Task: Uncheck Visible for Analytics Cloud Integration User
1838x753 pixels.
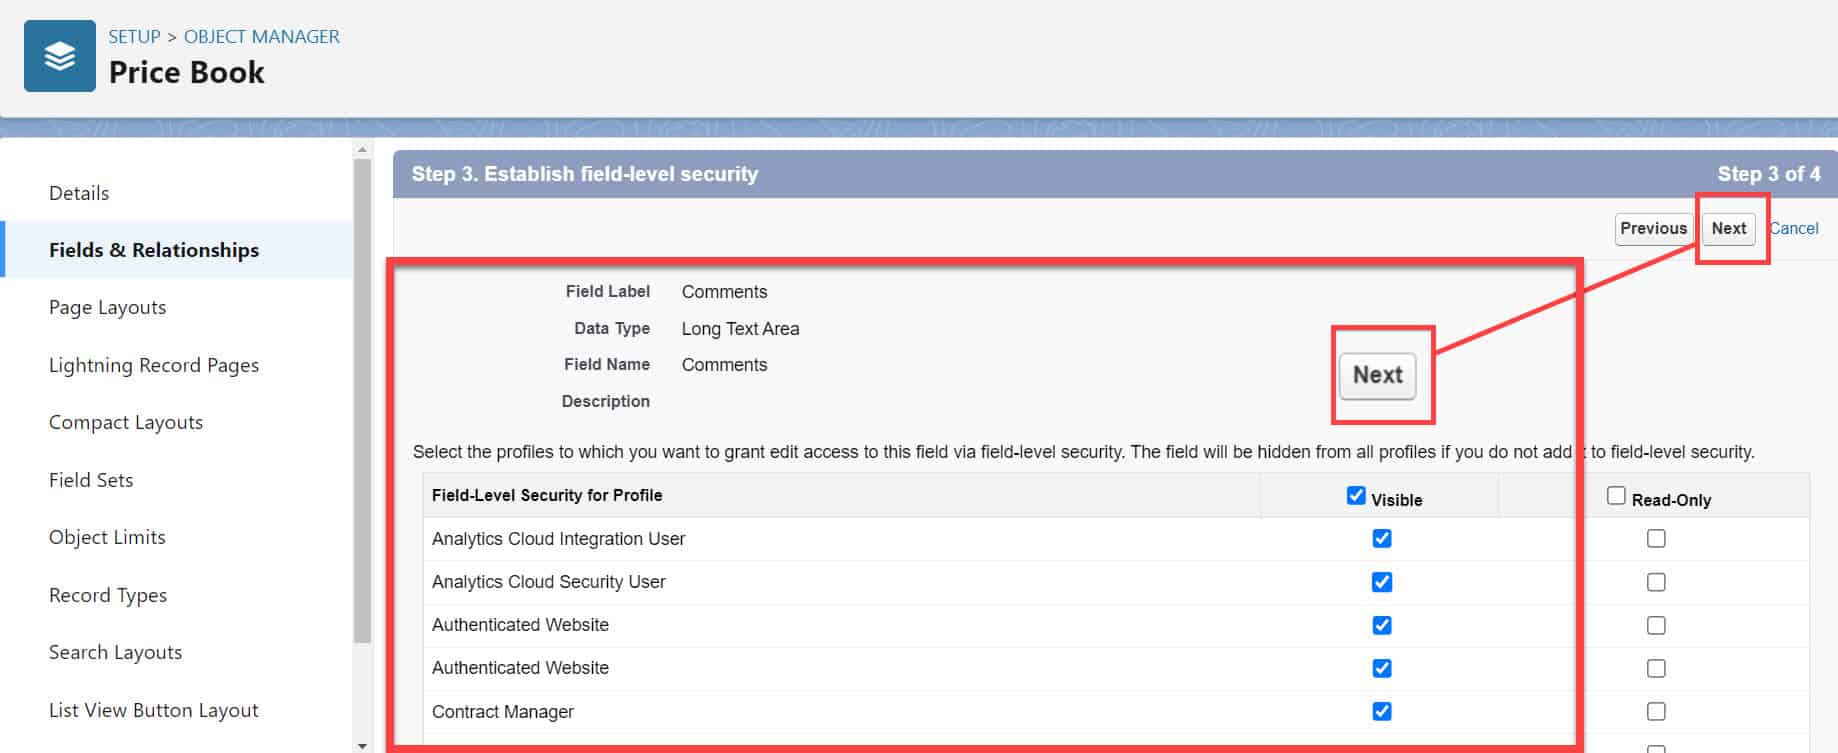Action: coord(1381,538)
